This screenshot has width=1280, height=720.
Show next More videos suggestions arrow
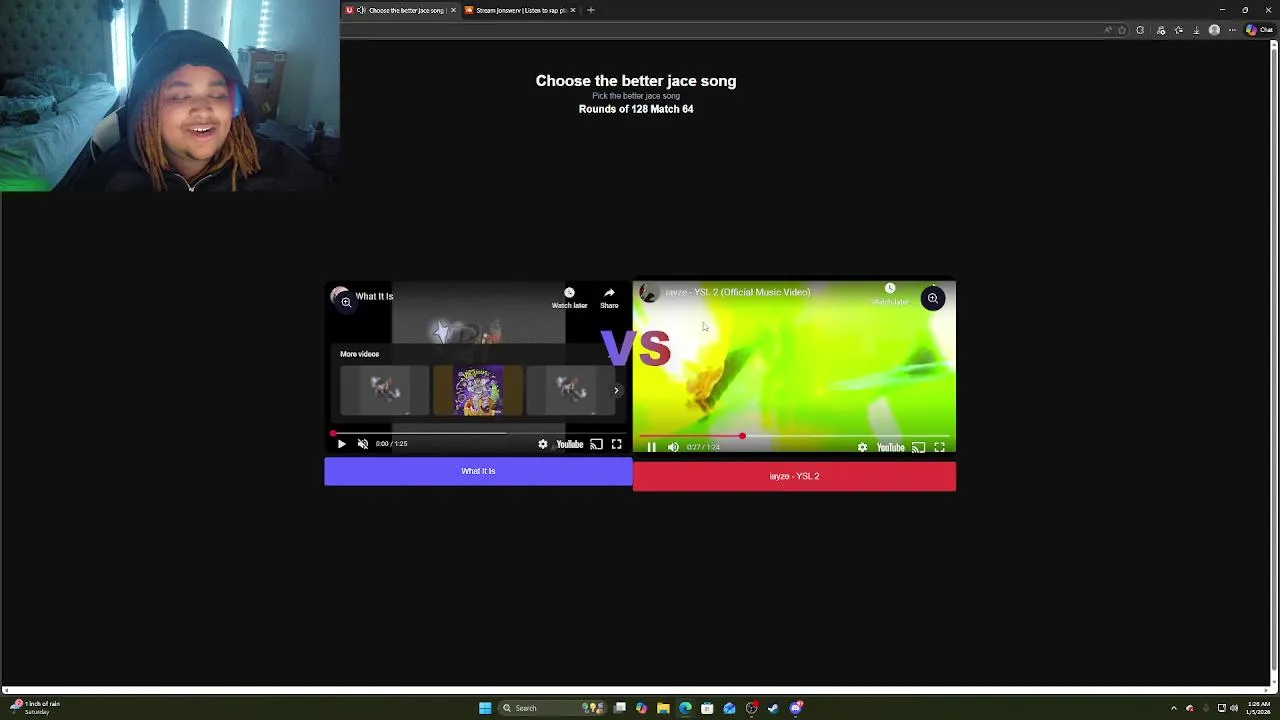click(x=616, y=390)
